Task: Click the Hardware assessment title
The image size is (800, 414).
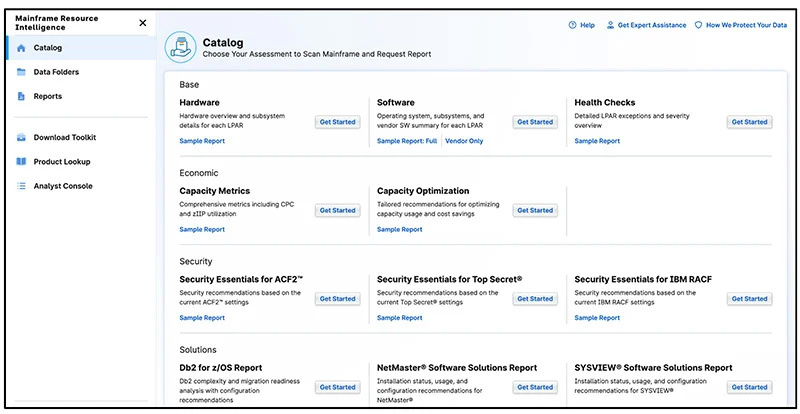Action: [199, 103]
